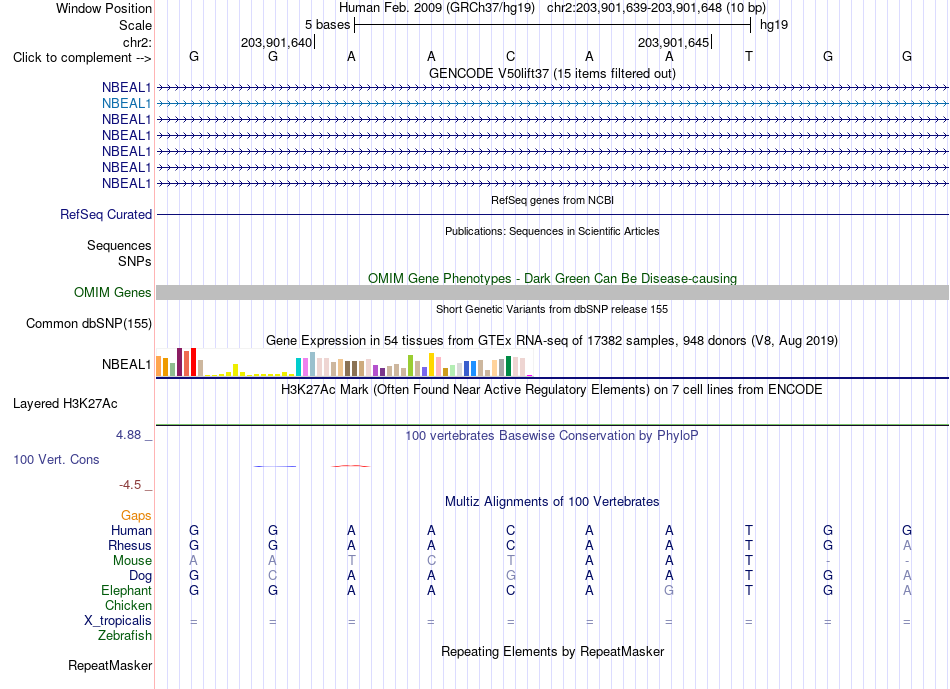
Task: Click the 203,901,645 position marker
Action: click(x=673, y=42)
